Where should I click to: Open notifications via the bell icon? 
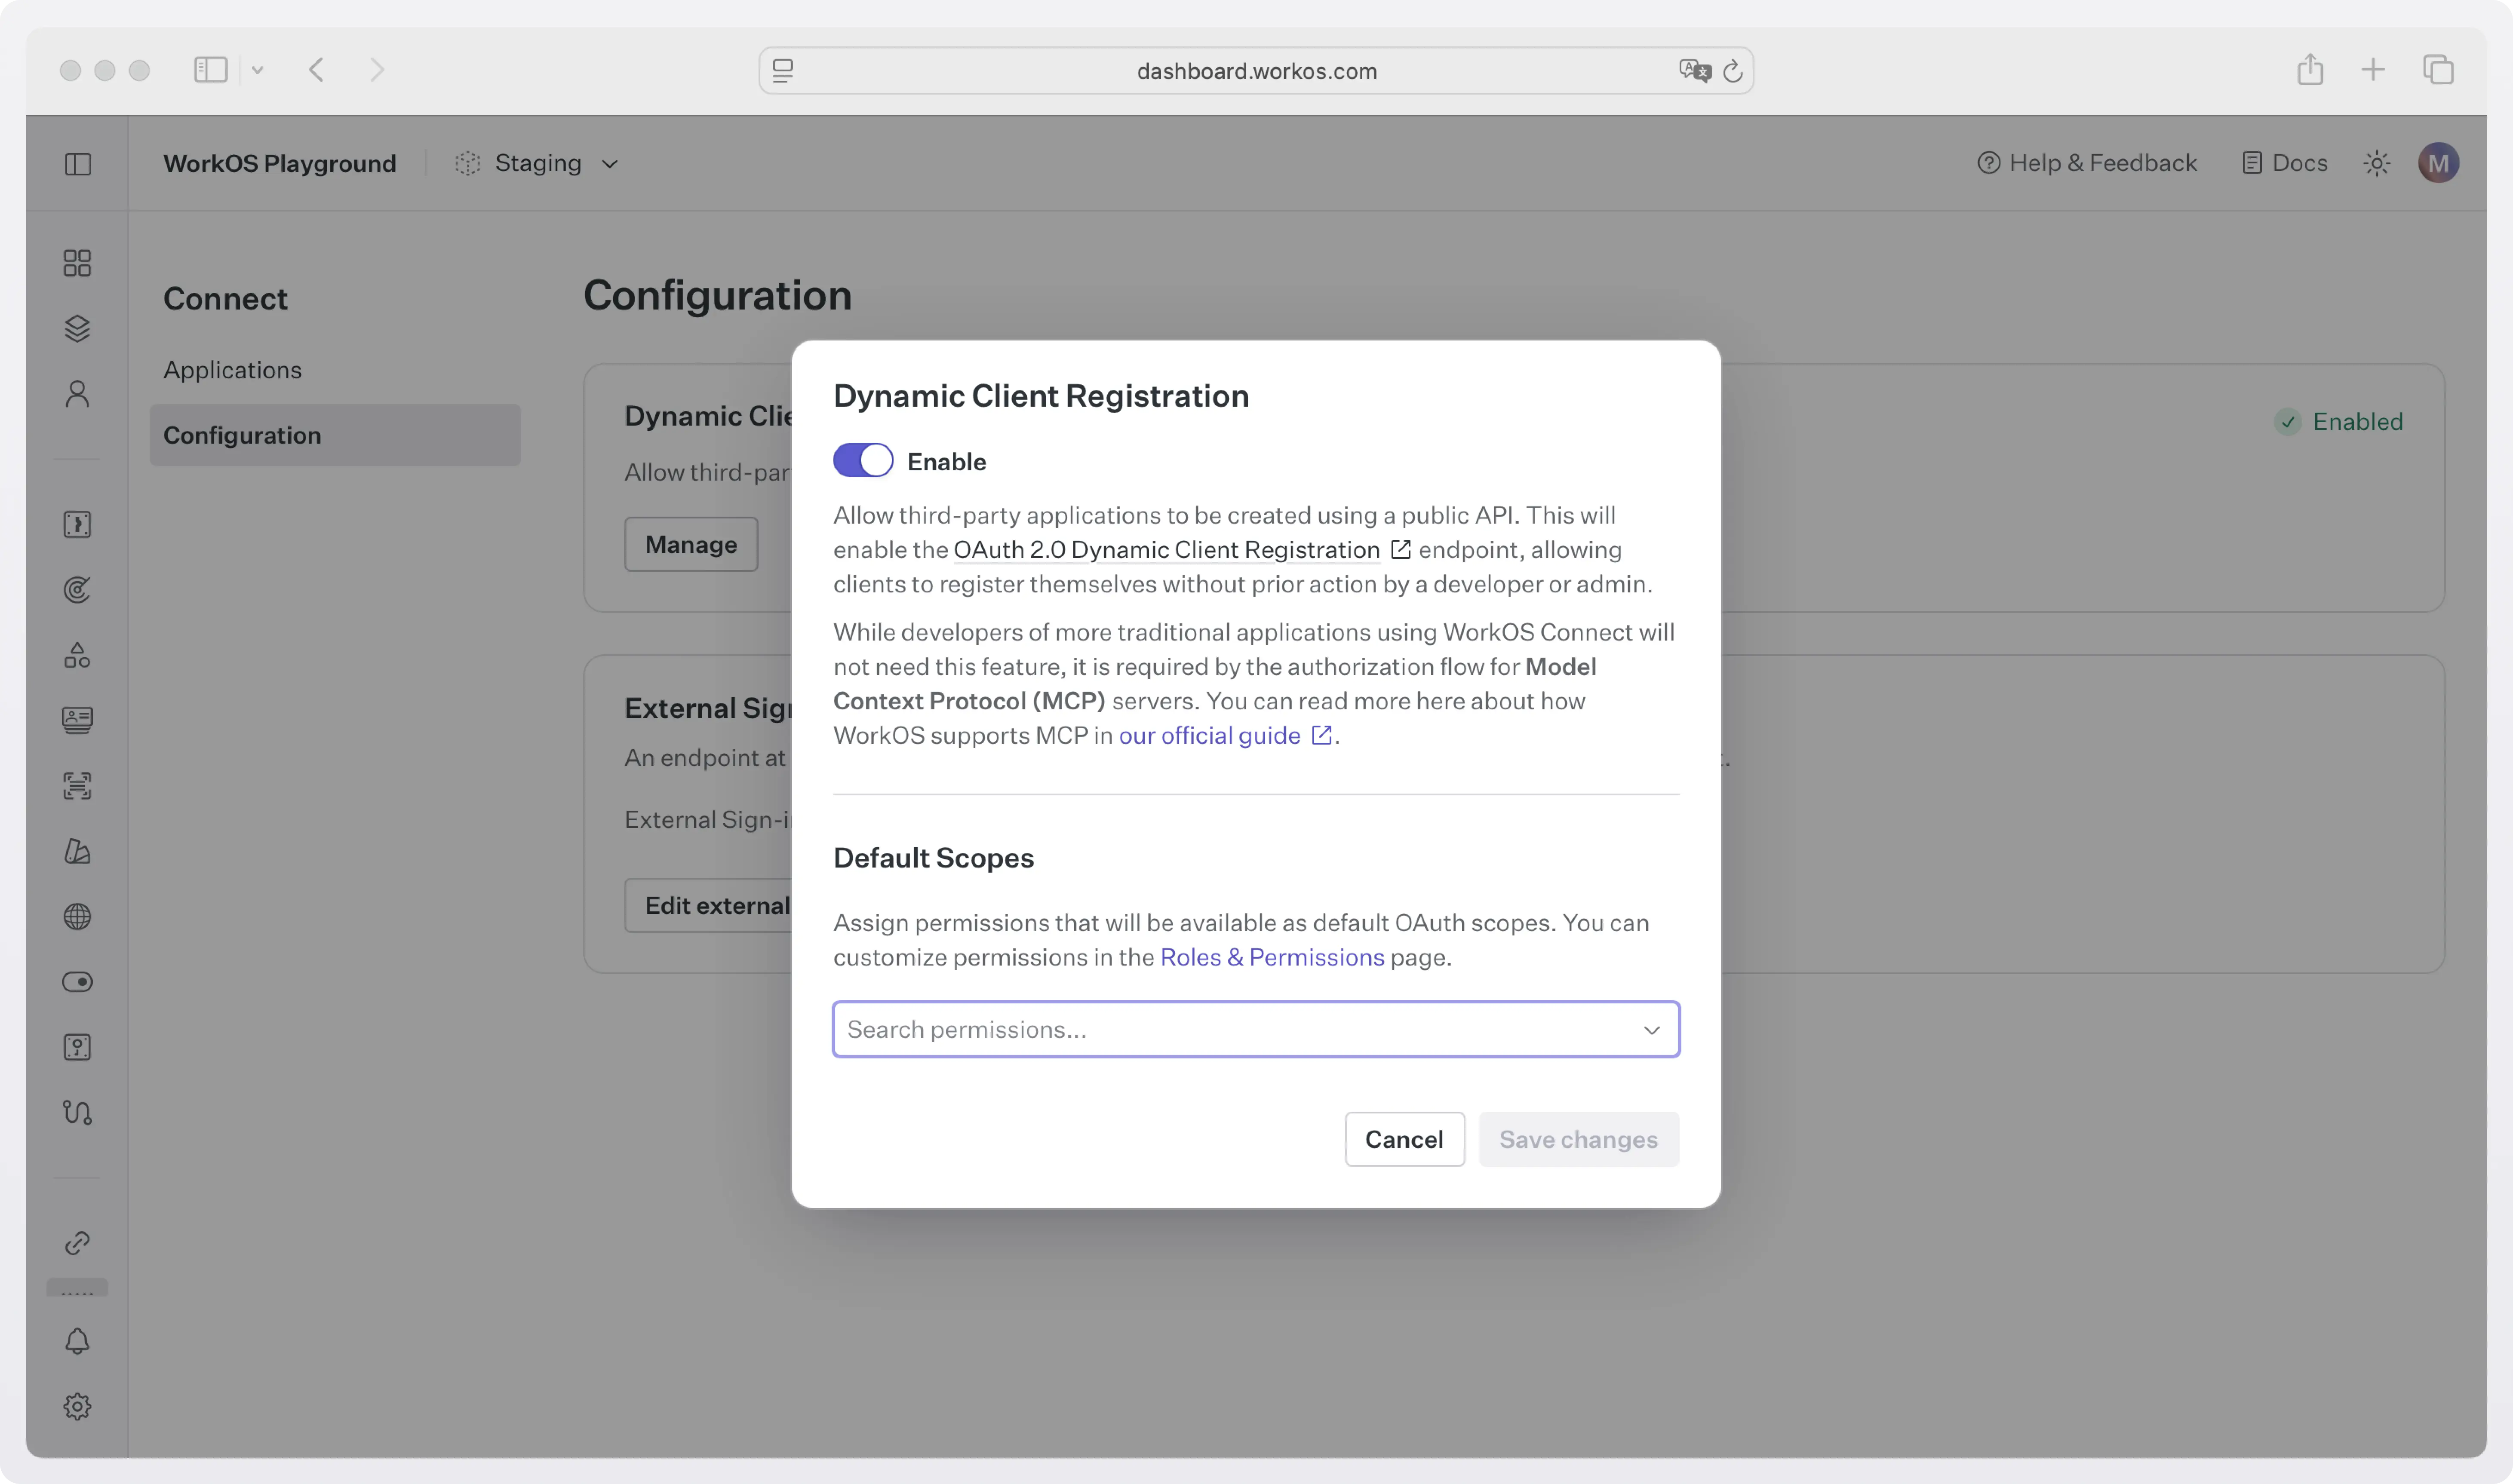(x=78, y=1341)
